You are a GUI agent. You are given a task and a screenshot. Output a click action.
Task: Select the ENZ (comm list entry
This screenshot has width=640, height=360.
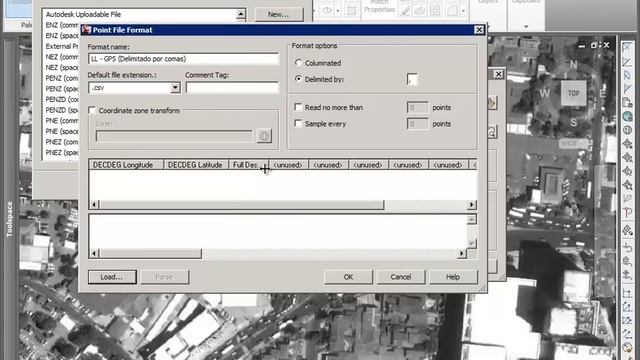point(62,25)
